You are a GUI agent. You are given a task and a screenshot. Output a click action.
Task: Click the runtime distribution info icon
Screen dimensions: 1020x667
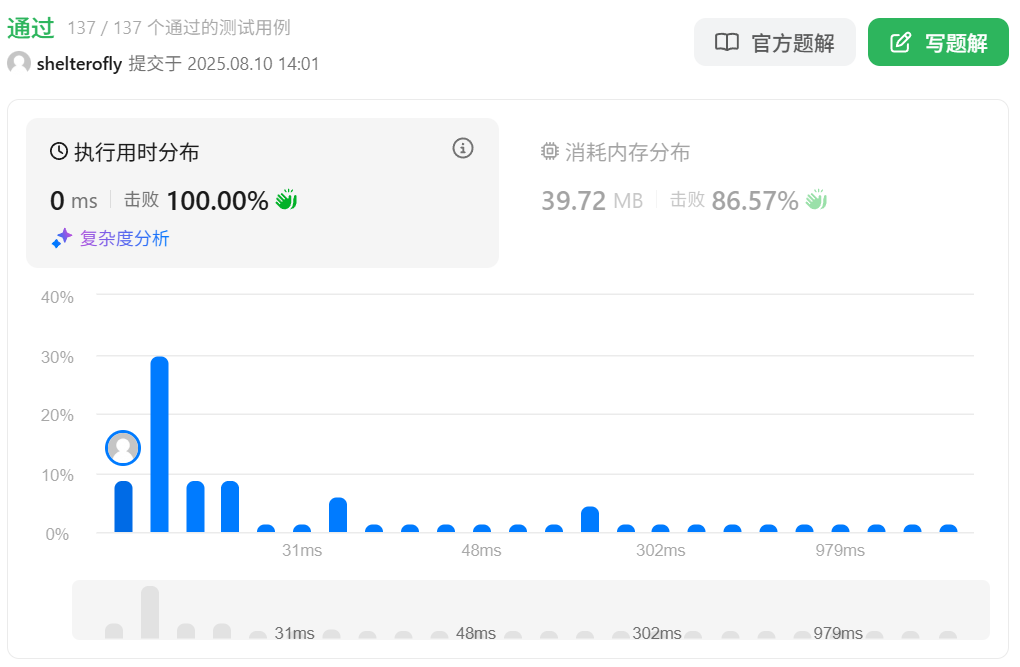coord(463,148)
